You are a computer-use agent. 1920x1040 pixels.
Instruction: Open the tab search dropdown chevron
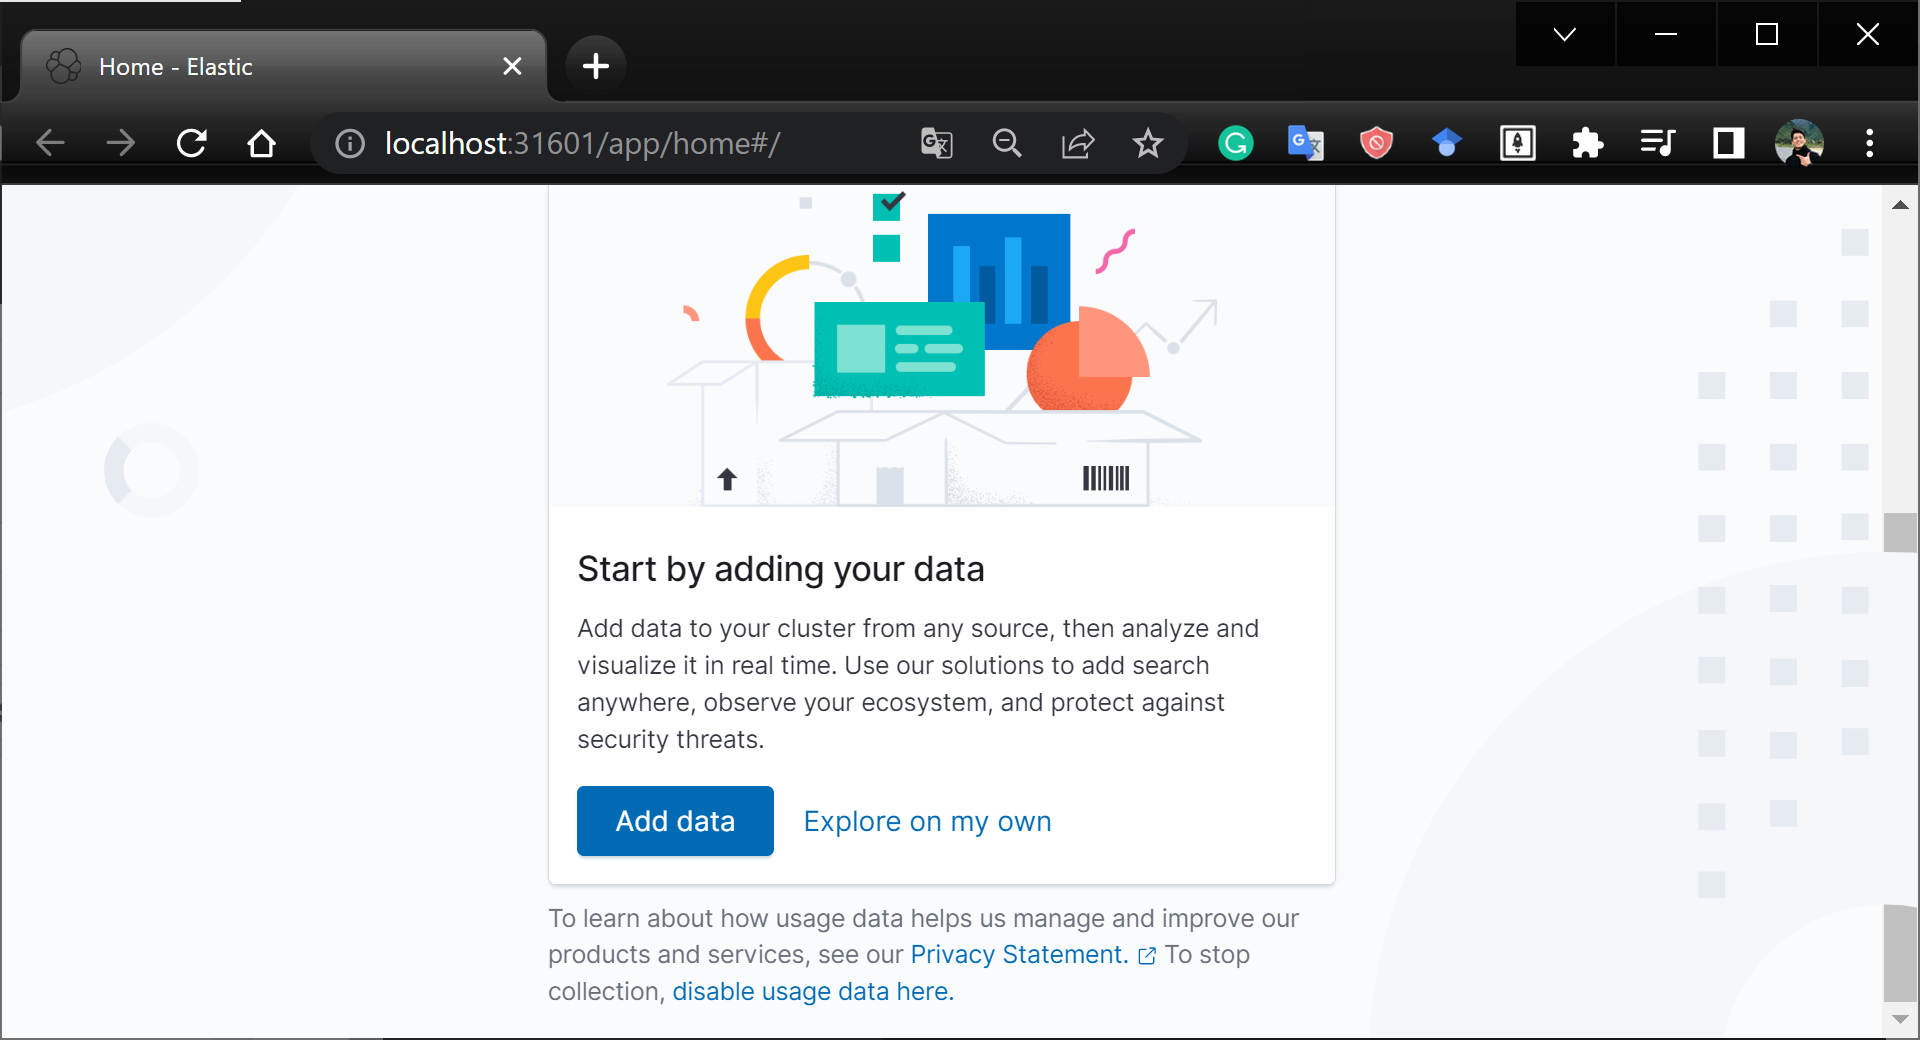(1565, 34)
